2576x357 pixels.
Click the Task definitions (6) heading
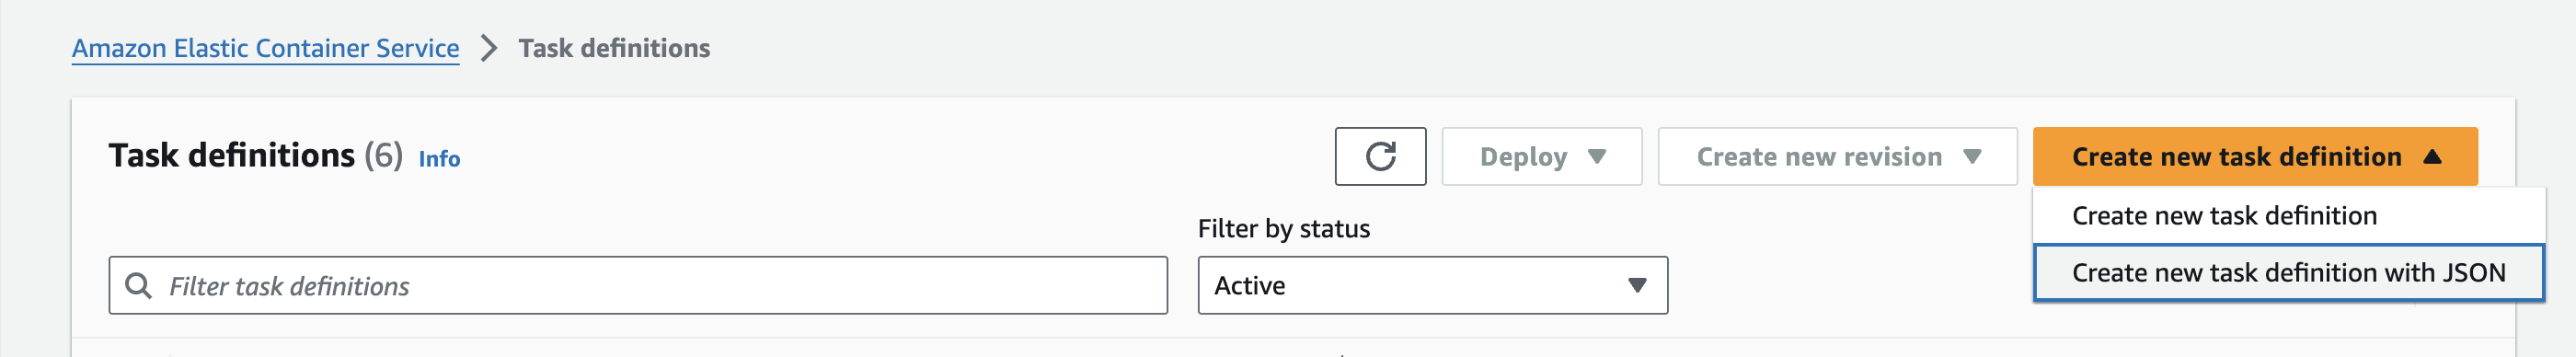click(x=256, y=156)
